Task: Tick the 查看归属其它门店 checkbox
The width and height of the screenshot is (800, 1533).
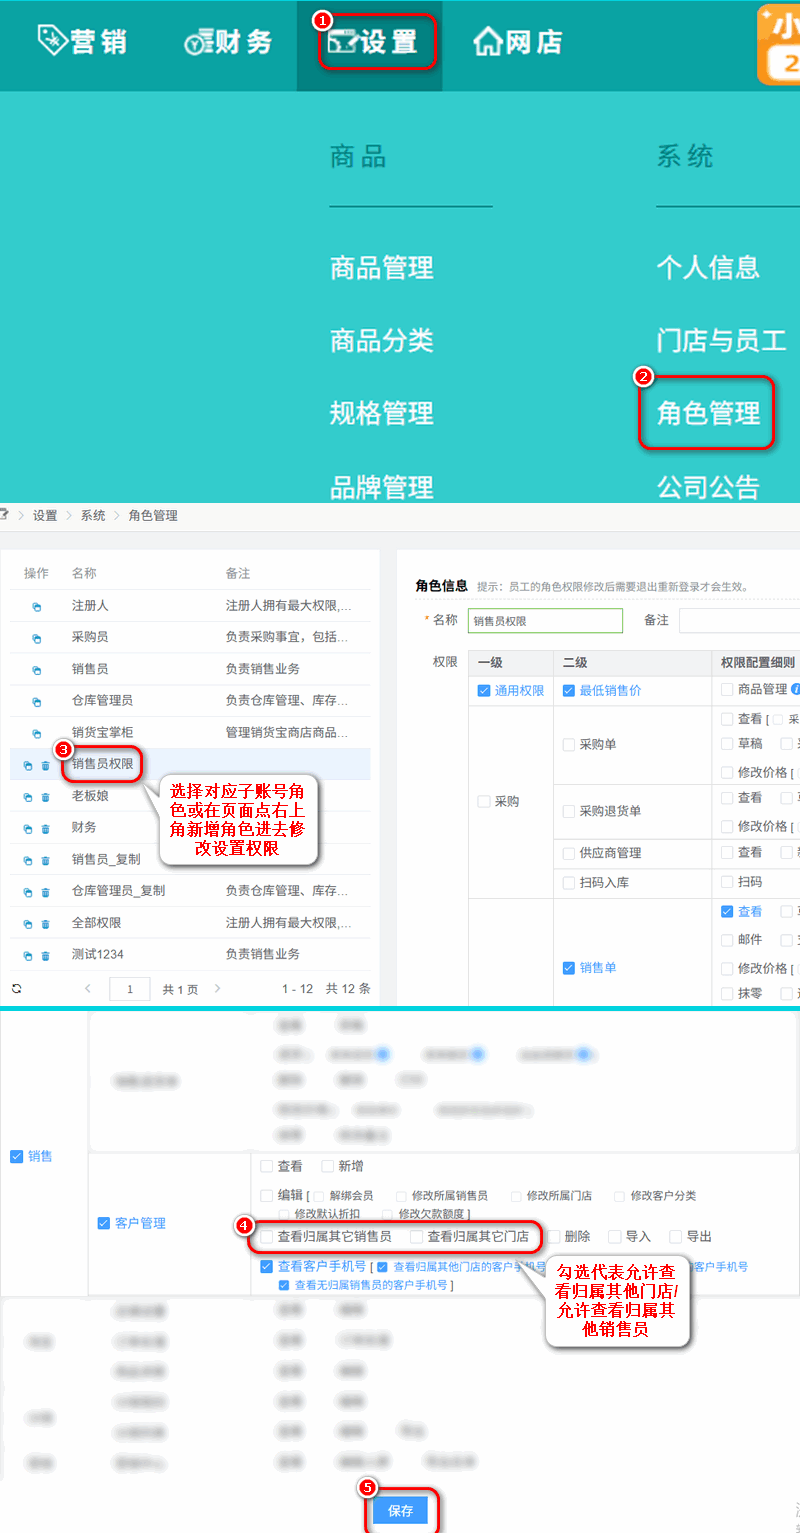Action: tap(417, 1237)
